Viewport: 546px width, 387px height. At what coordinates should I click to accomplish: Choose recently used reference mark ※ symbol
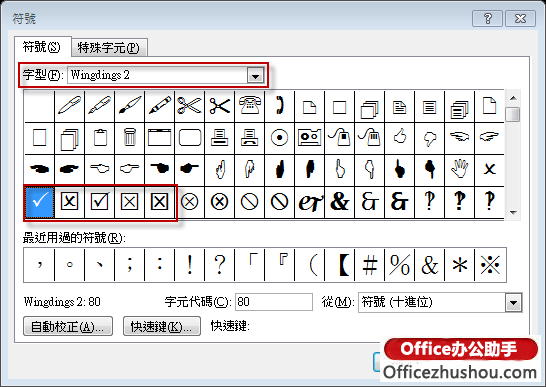[490, 265]
